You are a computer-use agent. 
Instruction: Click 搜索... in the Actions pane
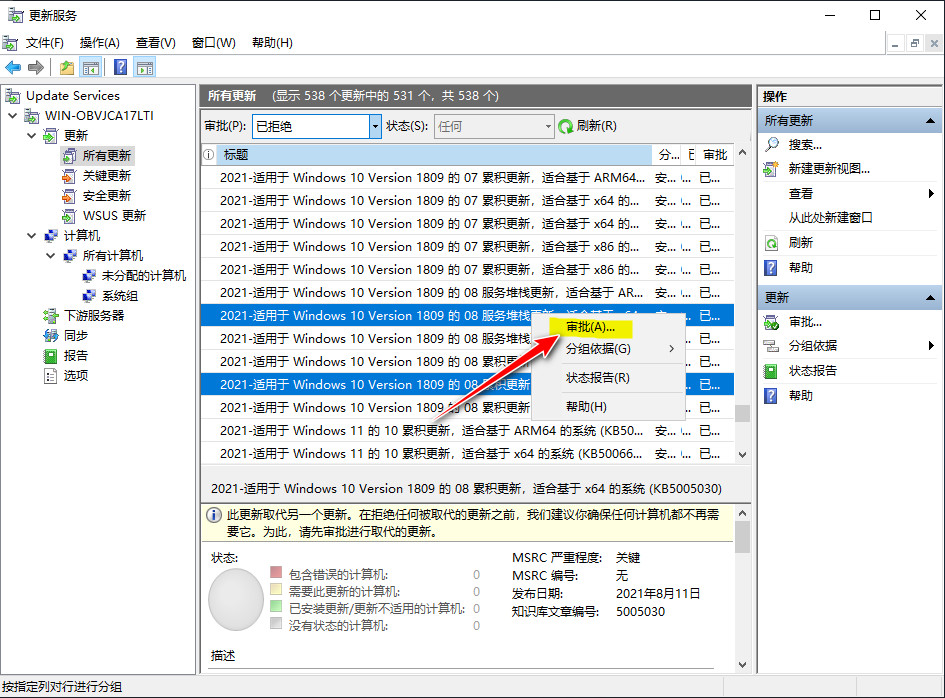click(805, 145)
